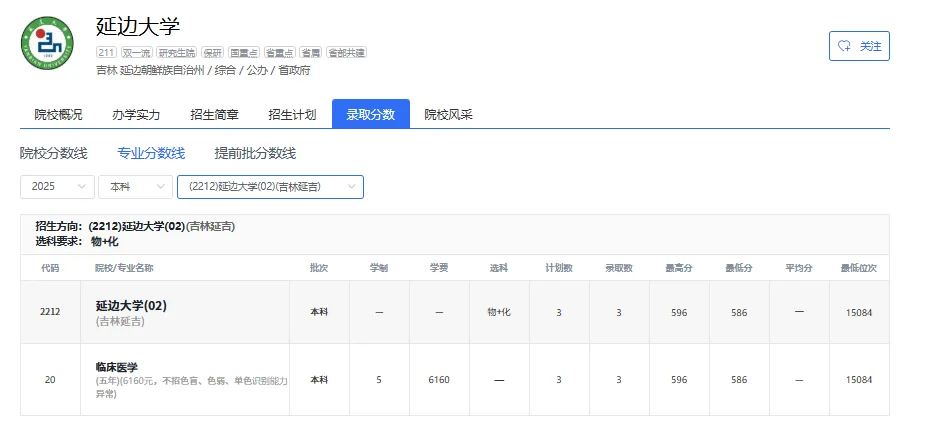
Task: Open (2212)延边大学(02) direction dropdown
Action: pos(270,187)
